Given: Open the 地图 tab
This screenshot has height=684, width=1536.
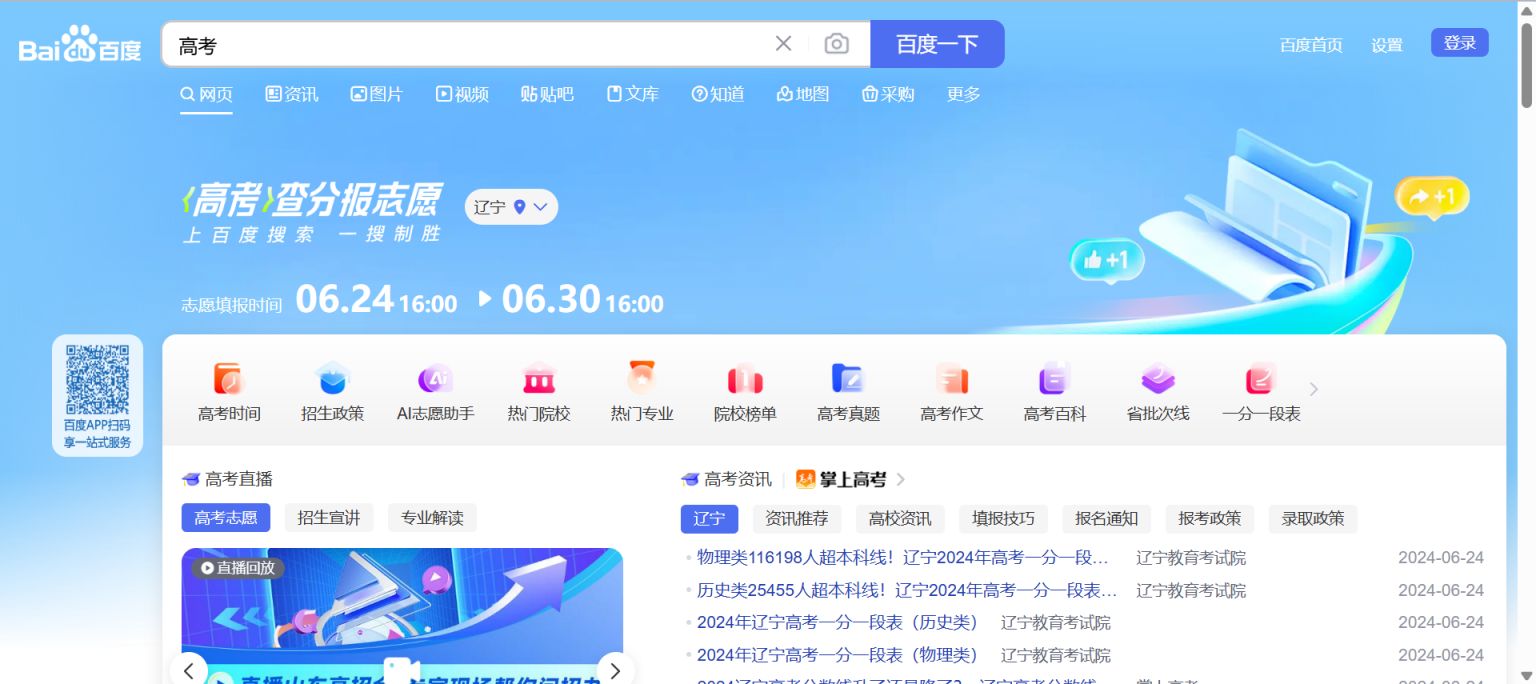Looking at the screenshot, I should pos(803,94).
